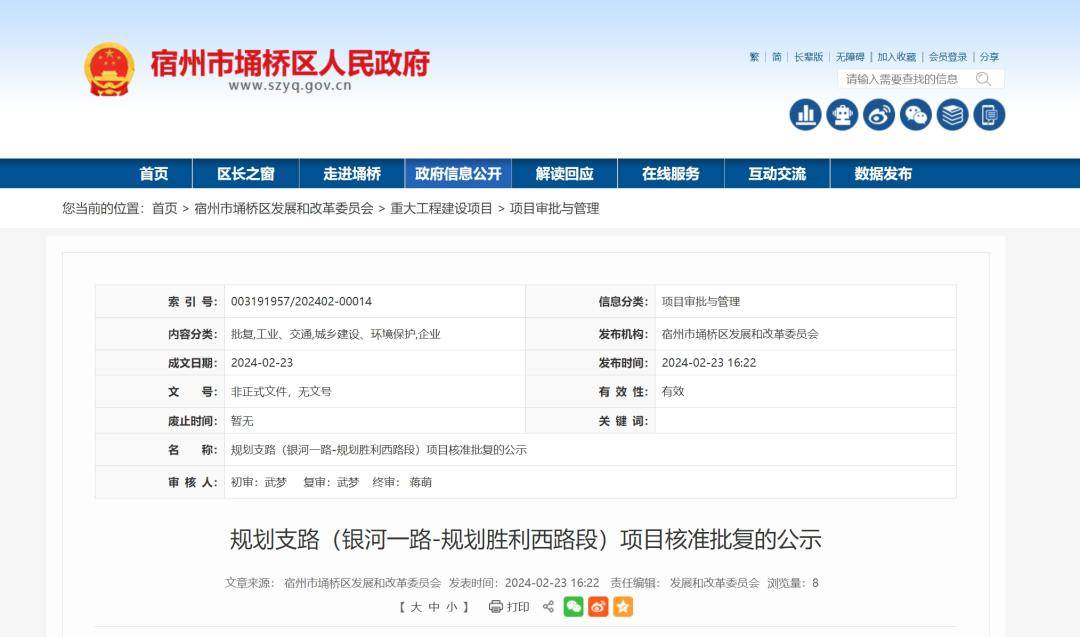The width and height of the screenshot is (1080, 637).
Task: Open the statistics bar-chart icon in header
Action: (x=805, y=114)
